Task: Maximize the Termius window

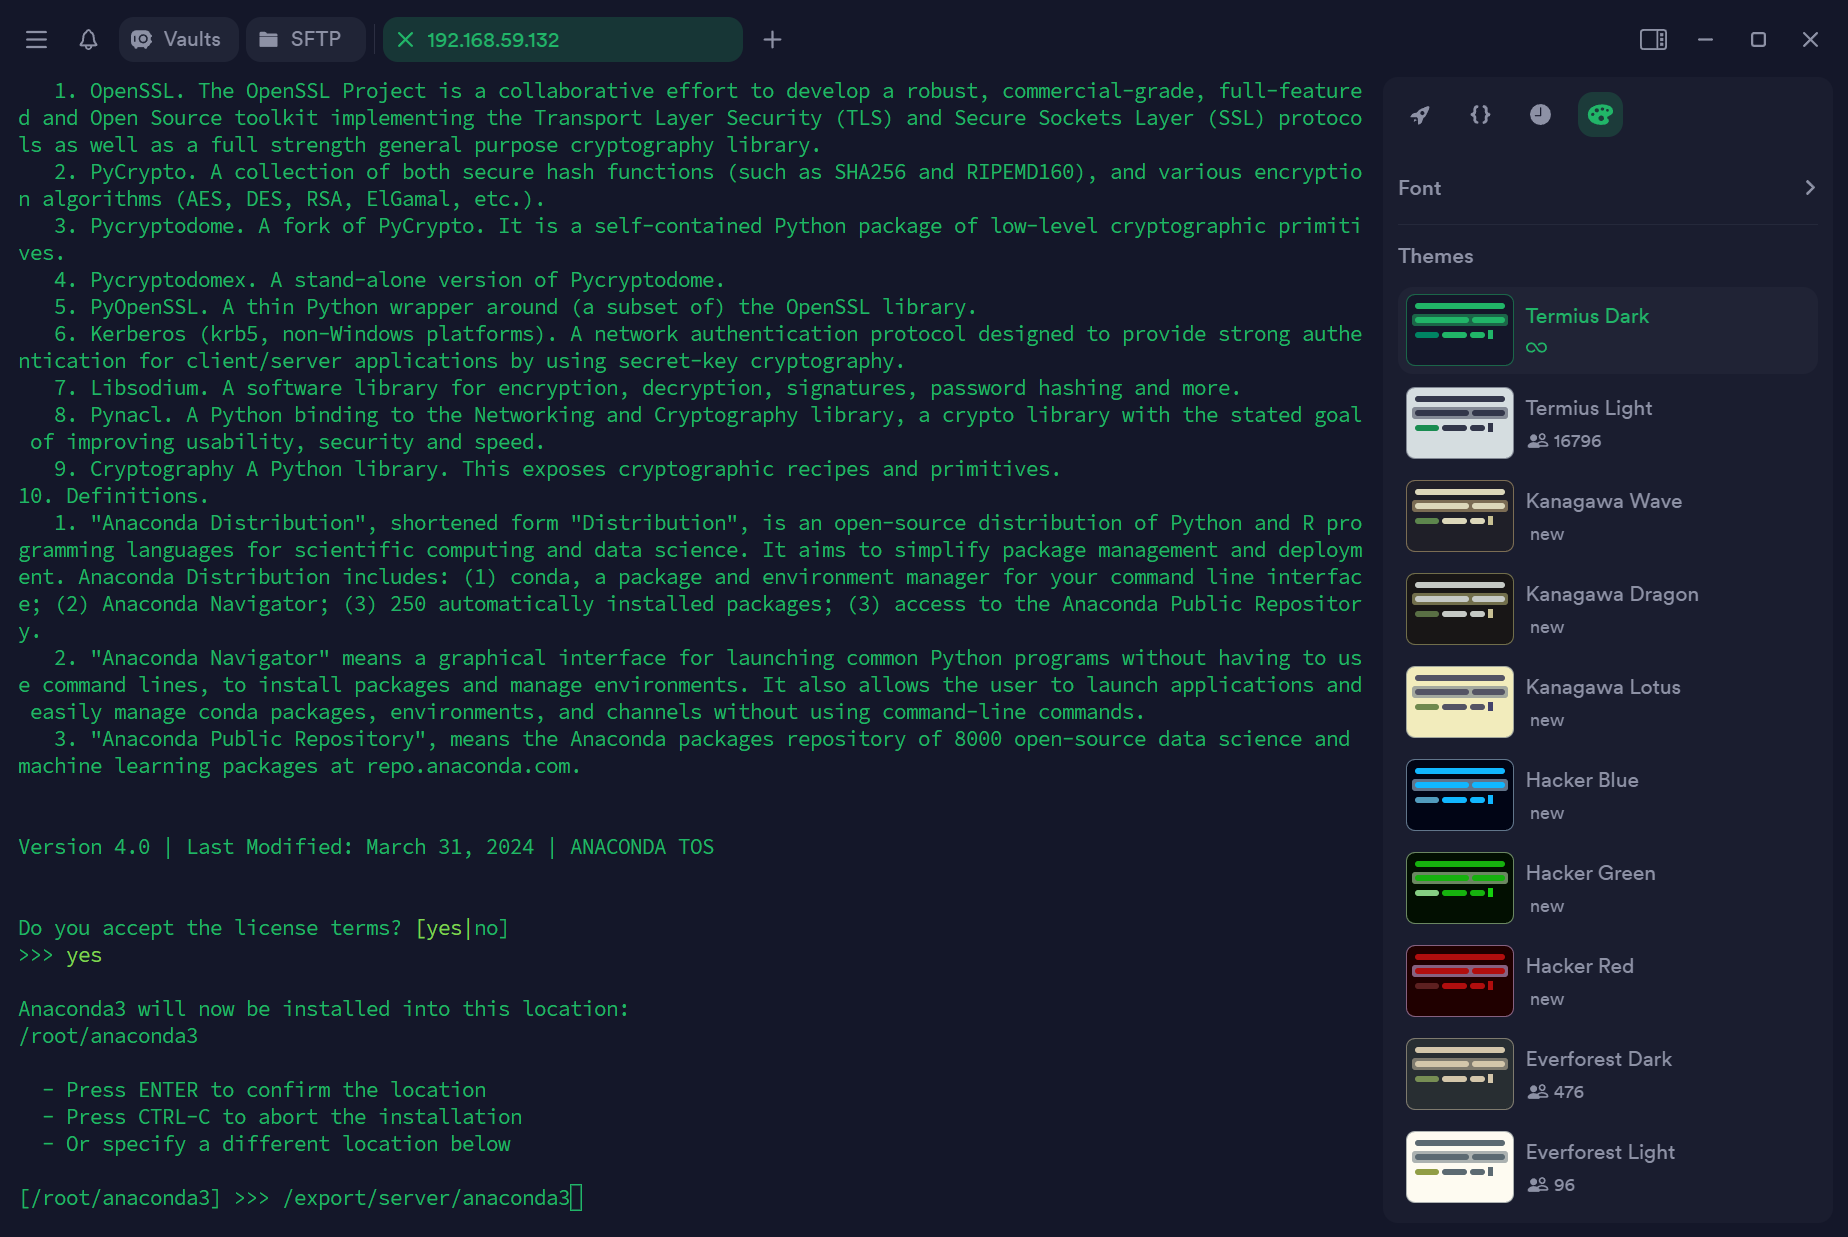Action: pos(1758,40)
